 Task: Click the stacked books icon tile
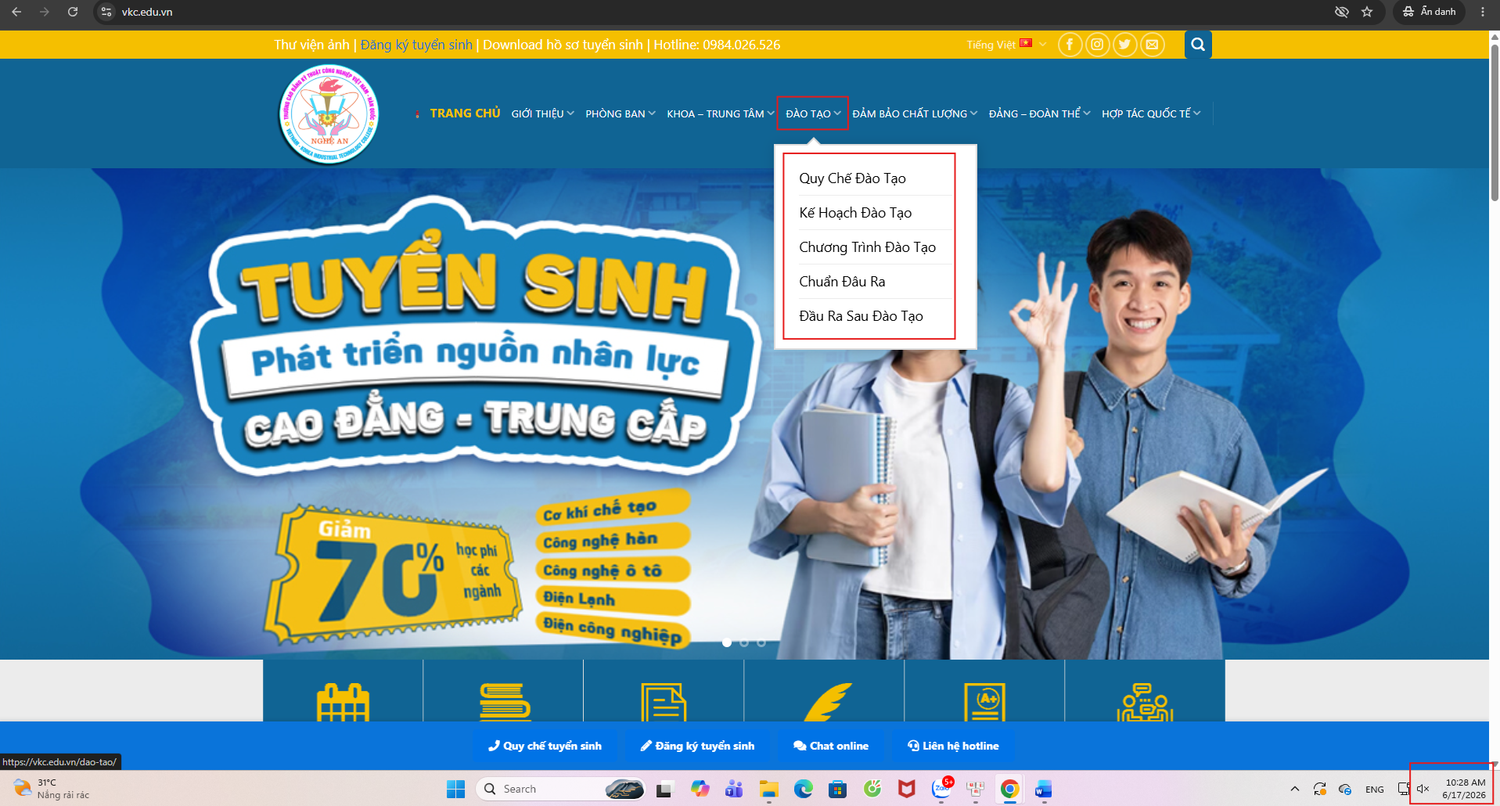click(504, 701)
